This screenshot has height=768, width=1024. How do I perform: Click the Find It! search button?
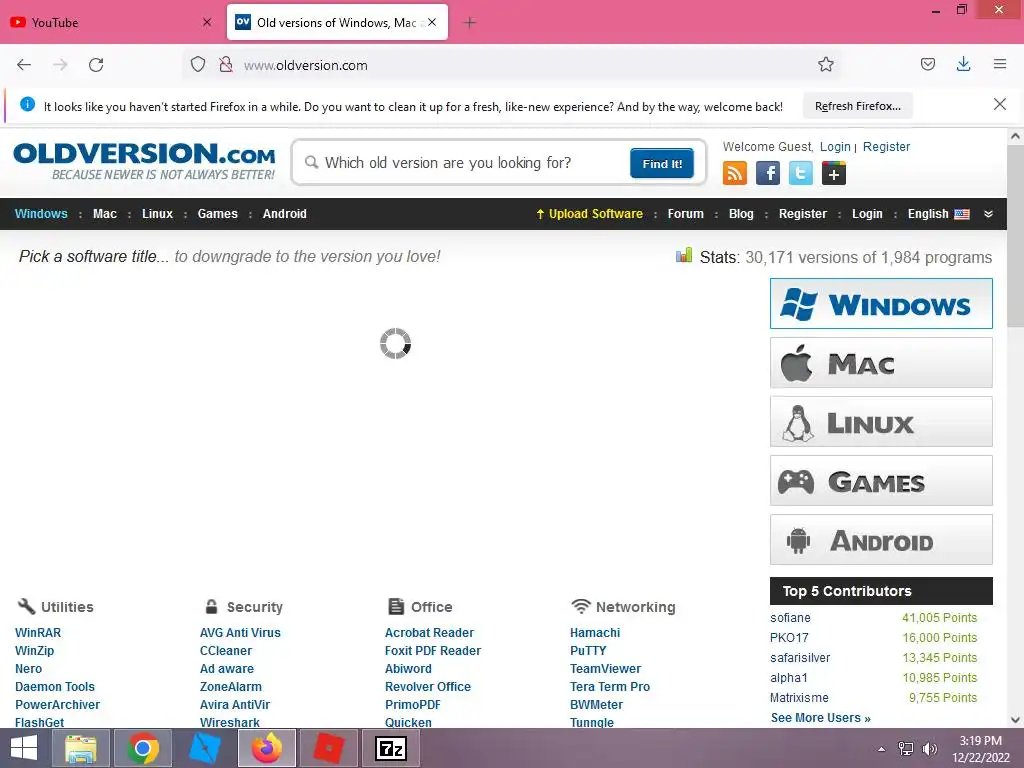click(x=662, y=163)
